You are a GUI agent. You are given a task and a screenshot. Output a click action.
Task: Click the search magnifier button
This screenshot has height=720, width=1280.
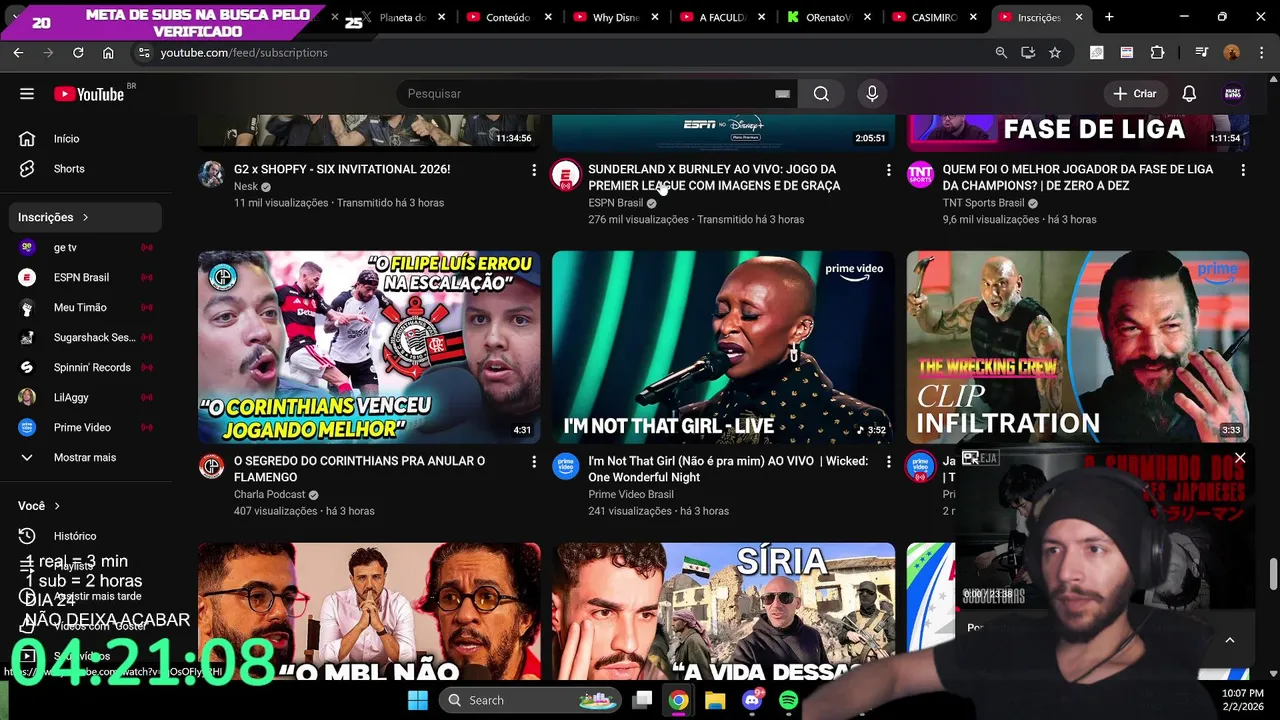click(821, 94)
